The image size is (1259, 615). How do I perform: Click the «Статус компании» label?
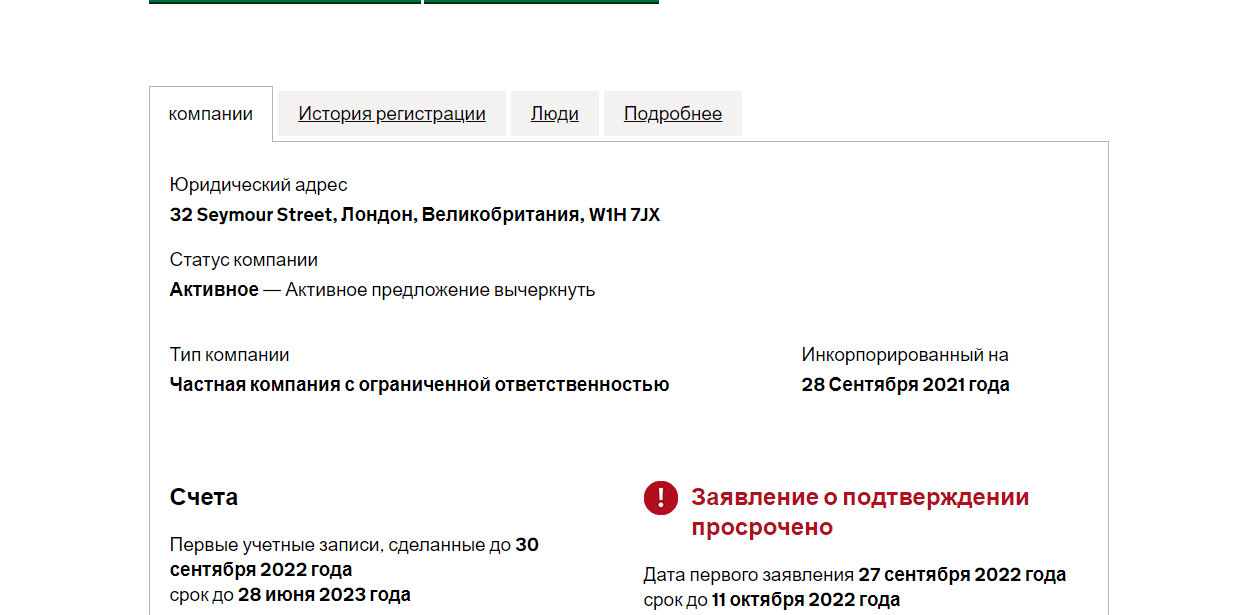click(244, 260)
